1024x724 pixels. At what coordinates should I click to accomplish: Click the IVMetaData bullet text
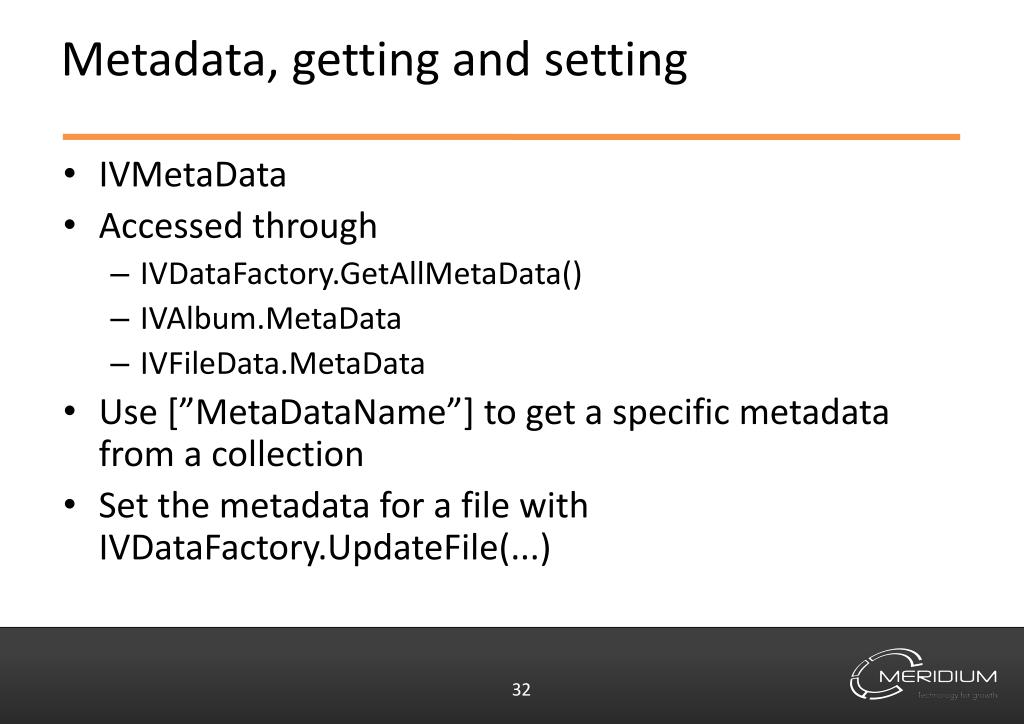pyautogui.click(x=193, y=175)
